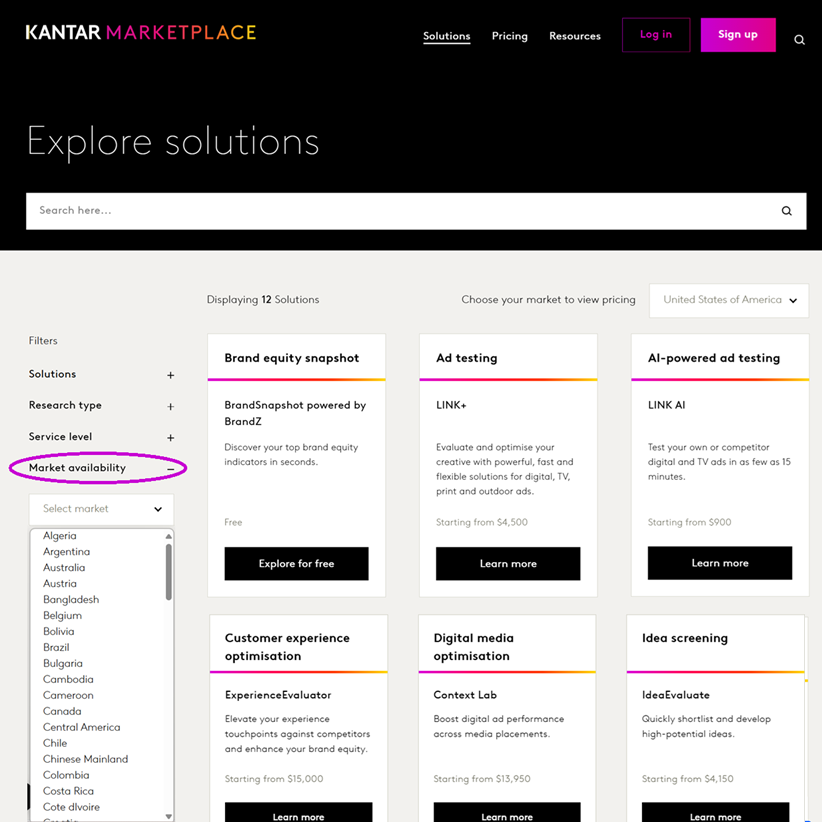Screen dimensions: 822x822
Task: Click Learn more on the Ad testing card
Action: tap(508, 564)
